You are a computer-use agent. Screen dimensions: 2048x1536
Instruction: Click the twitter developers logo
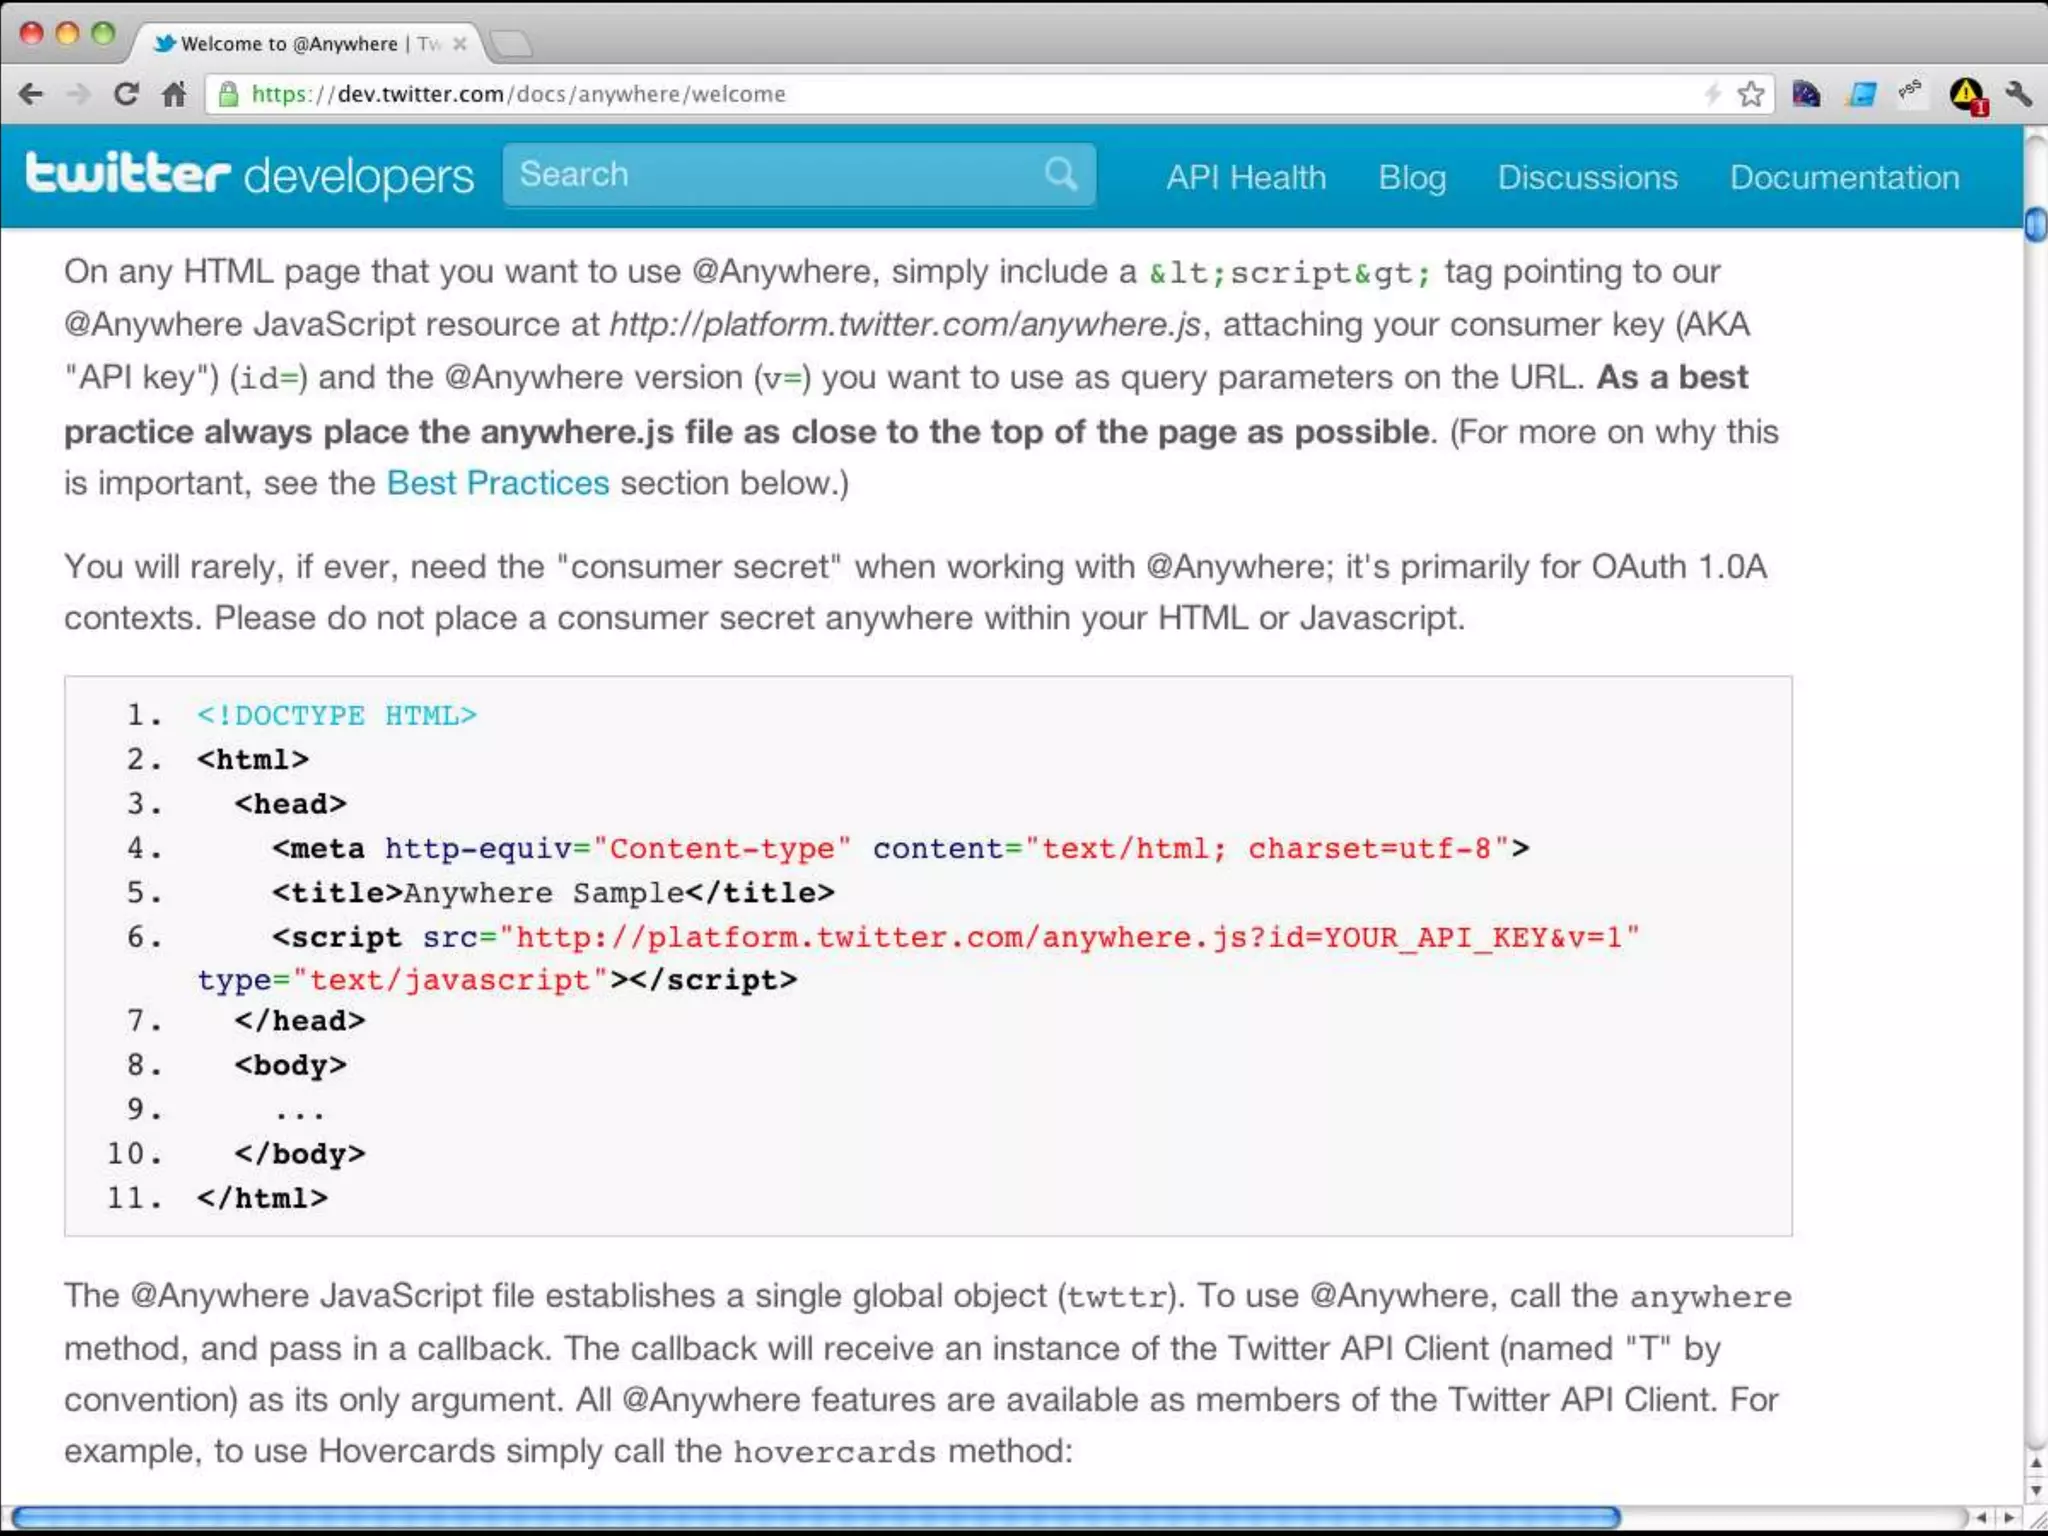tap(249, 175)
